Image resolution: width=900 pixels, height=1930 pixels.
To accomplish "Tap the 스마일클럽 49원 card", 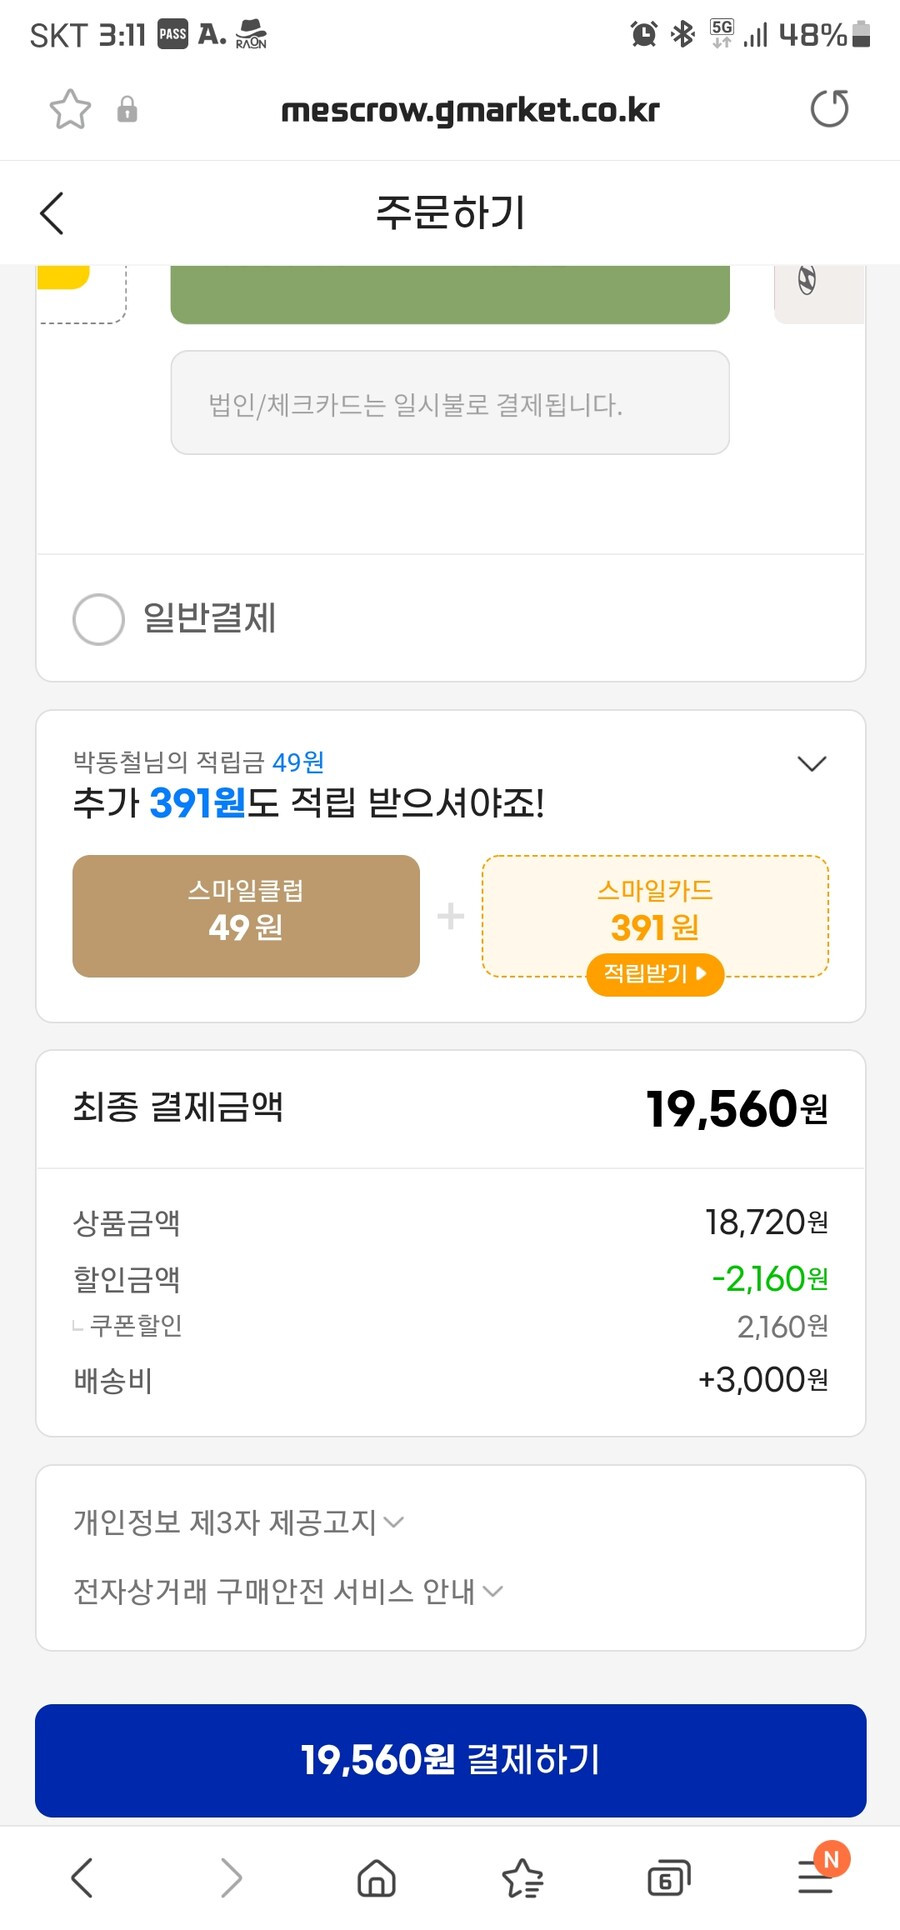I will 246,916.
